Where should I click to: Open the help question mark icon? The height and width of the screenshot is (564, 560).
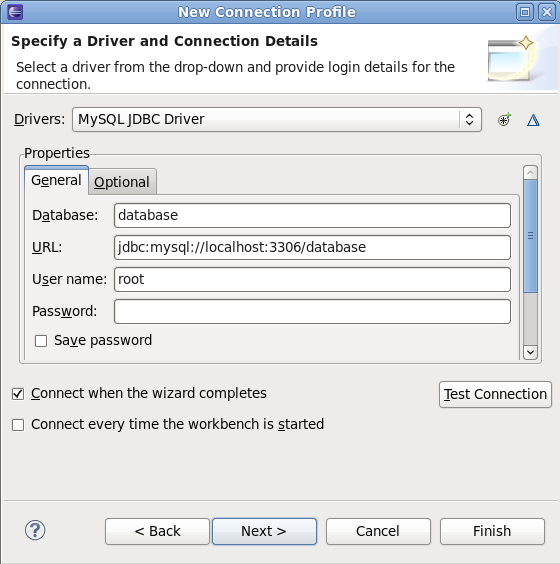point(35,530)
